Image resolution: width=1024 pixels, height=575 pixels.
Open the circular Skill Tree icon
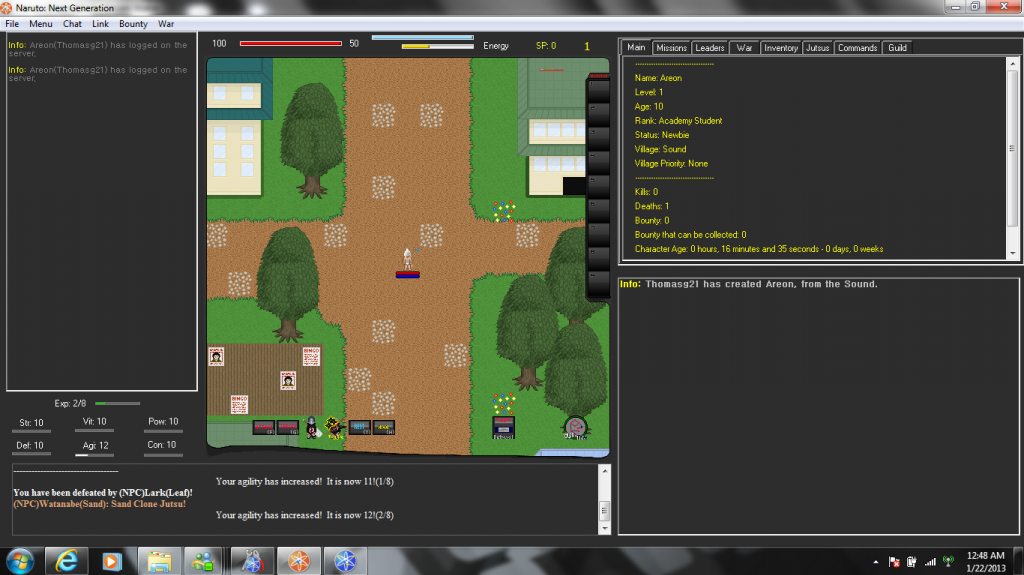pos(575,428)
